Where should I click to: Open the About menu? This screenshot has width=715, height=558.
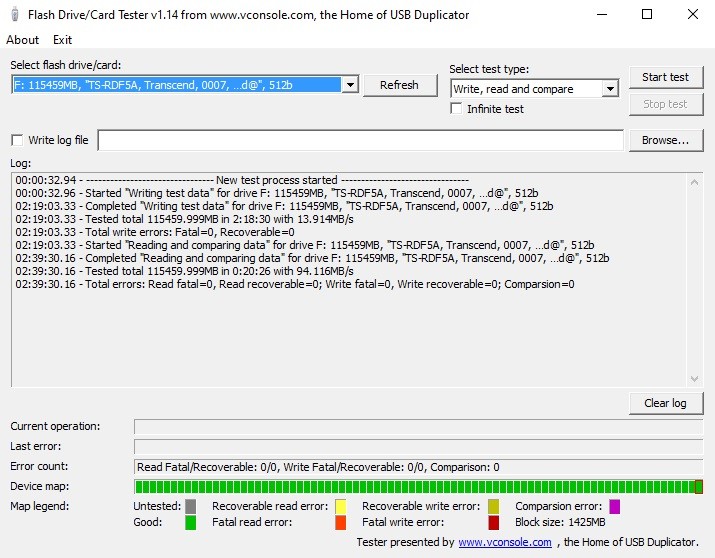(22, 40)
